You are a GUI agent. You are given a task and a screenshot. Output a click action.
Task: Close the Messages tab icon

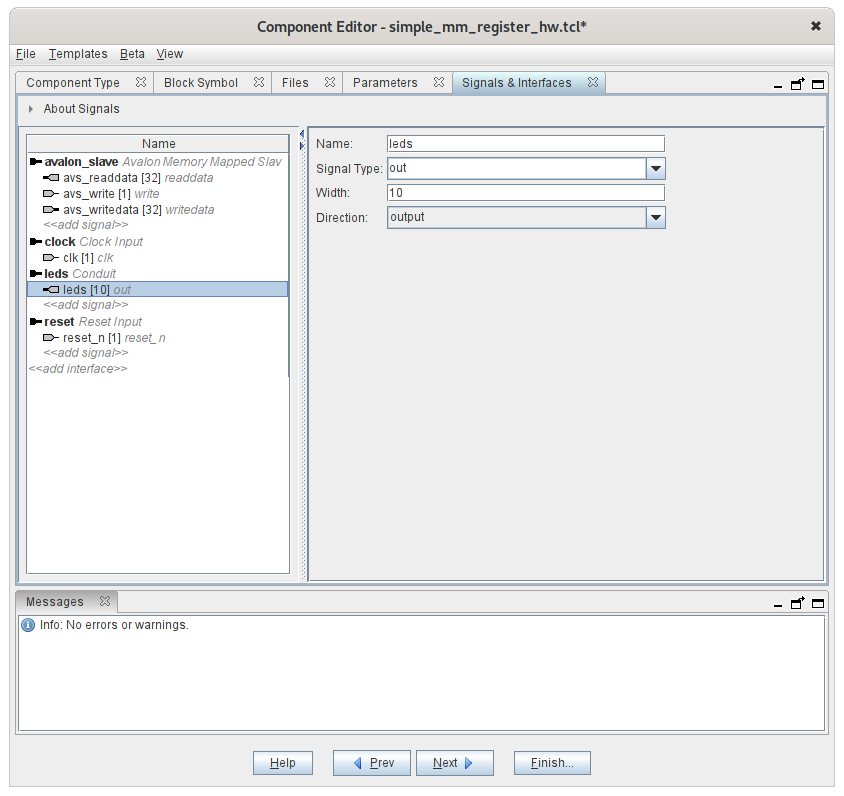pos(105,602)
